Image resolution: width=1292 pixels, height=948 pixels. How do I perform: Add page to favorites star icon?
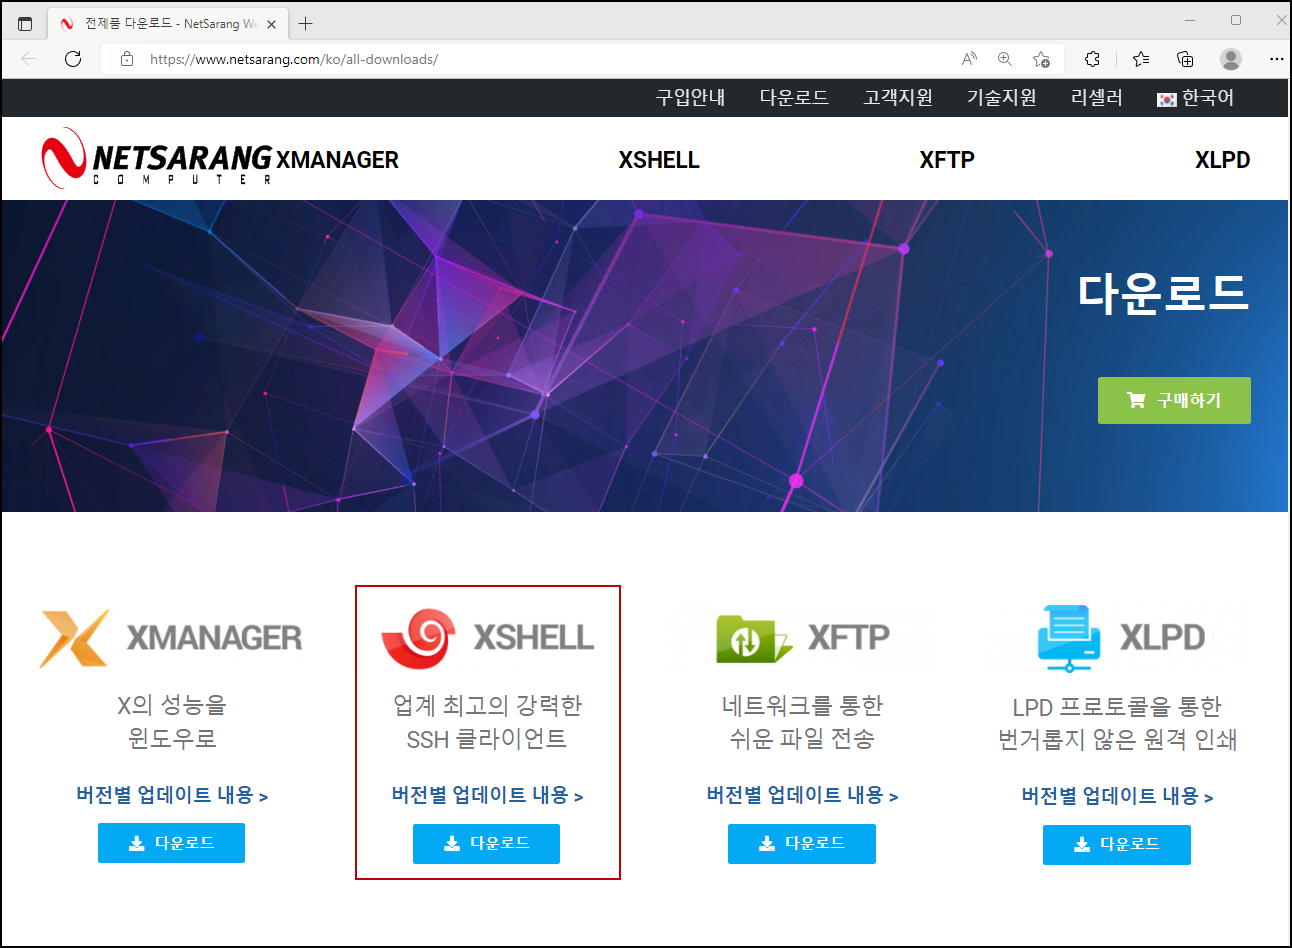[x=1041, y=59]
